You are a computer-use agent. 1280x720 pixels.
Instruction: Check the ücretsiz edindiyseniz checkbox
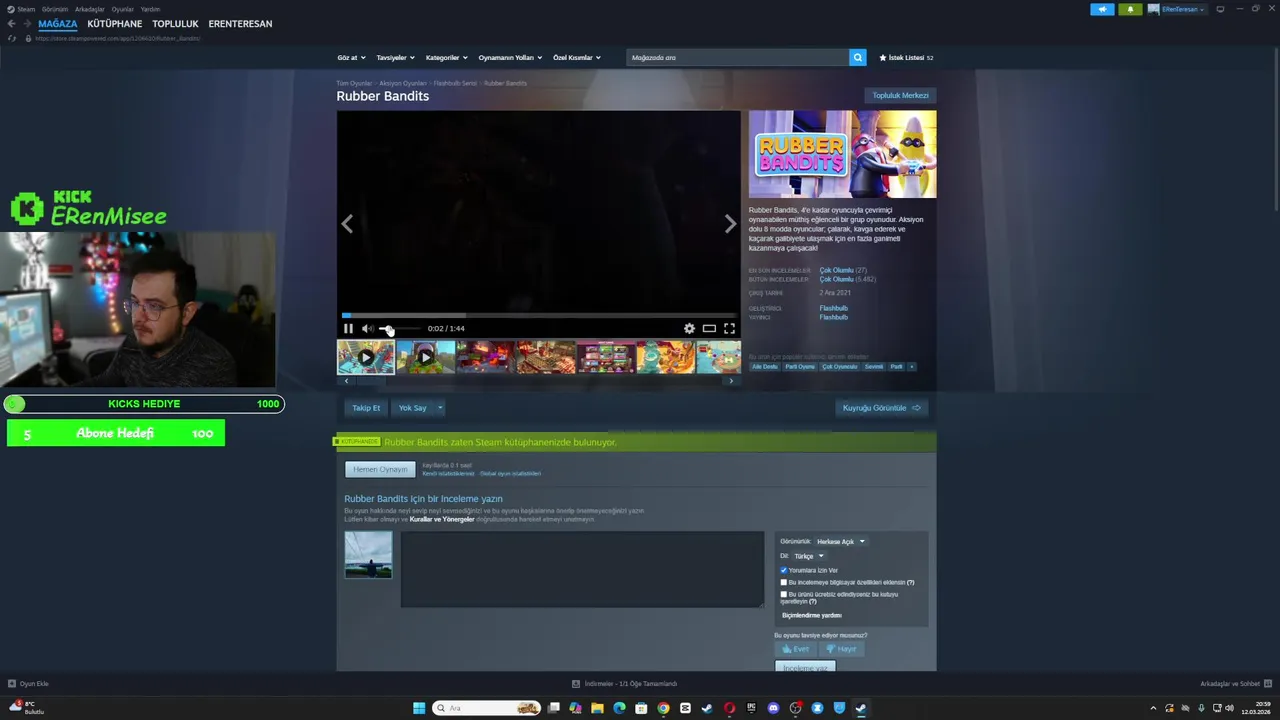(x=784, y=594)
